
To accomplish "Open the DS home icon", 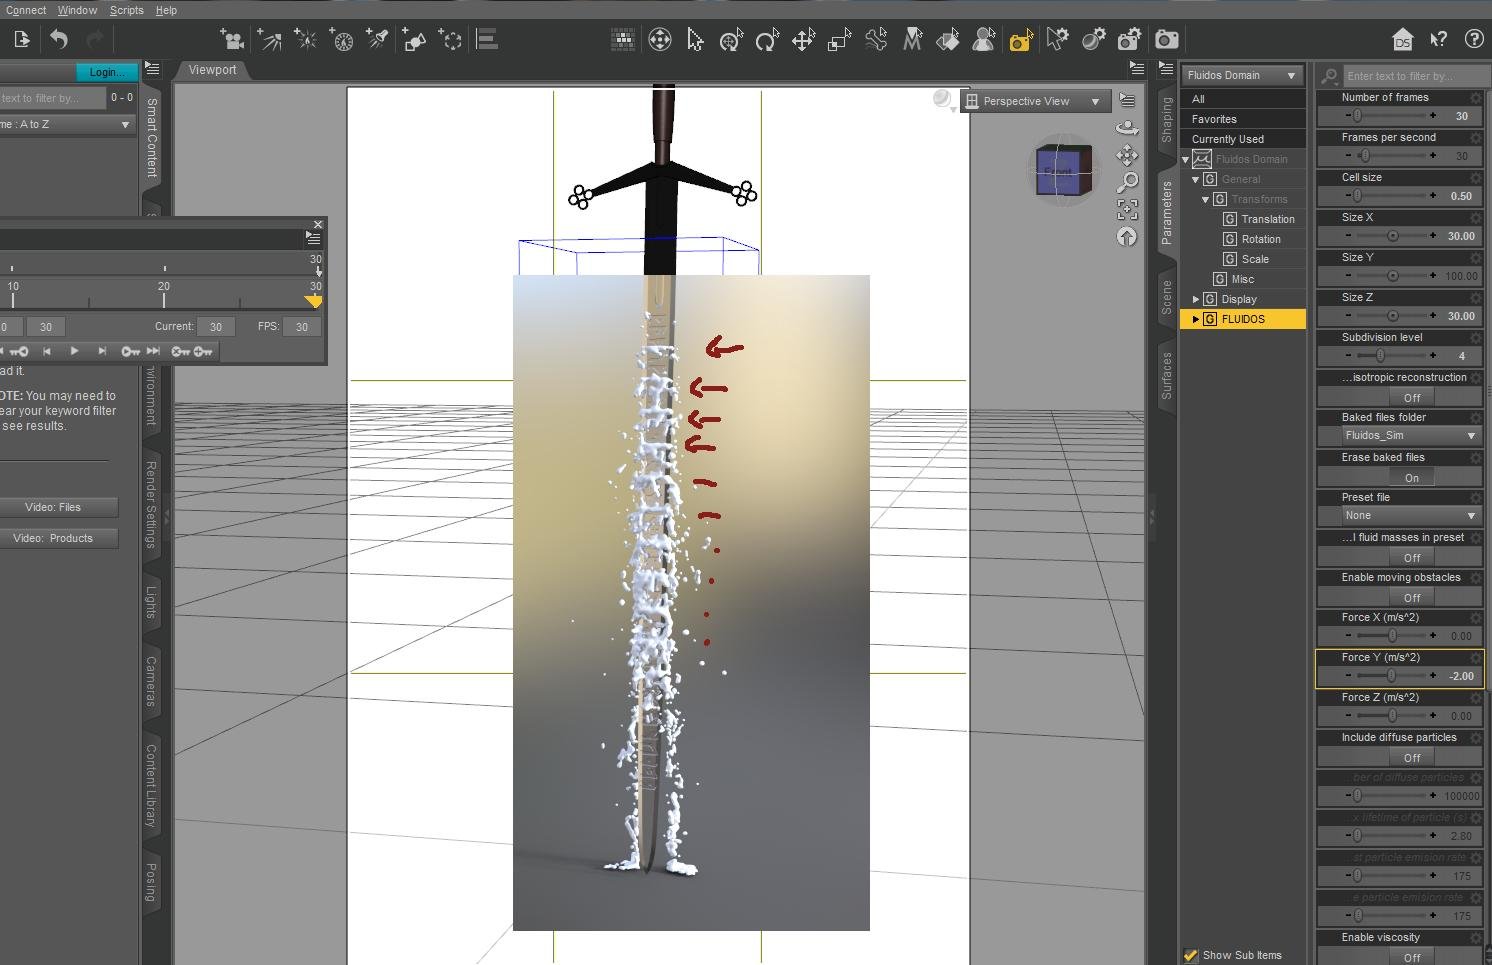I will [x=1403, y=40].
